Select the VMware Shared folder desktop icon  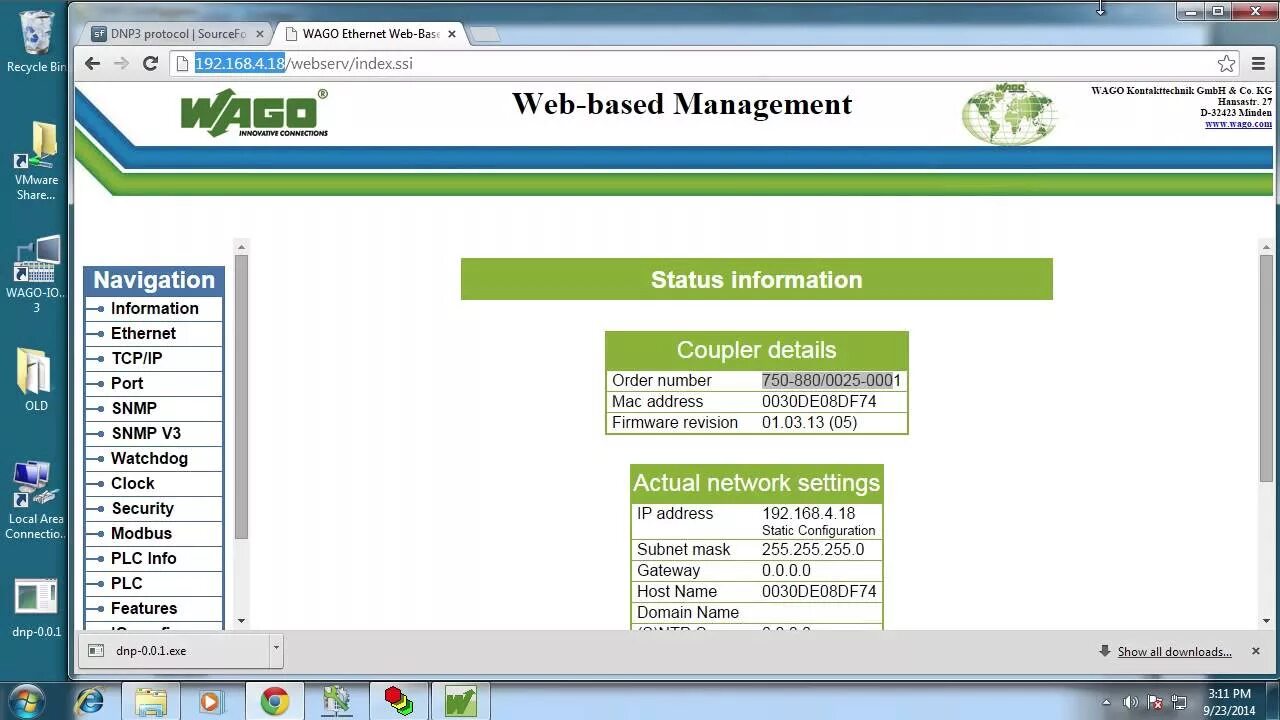pos(36,162)
